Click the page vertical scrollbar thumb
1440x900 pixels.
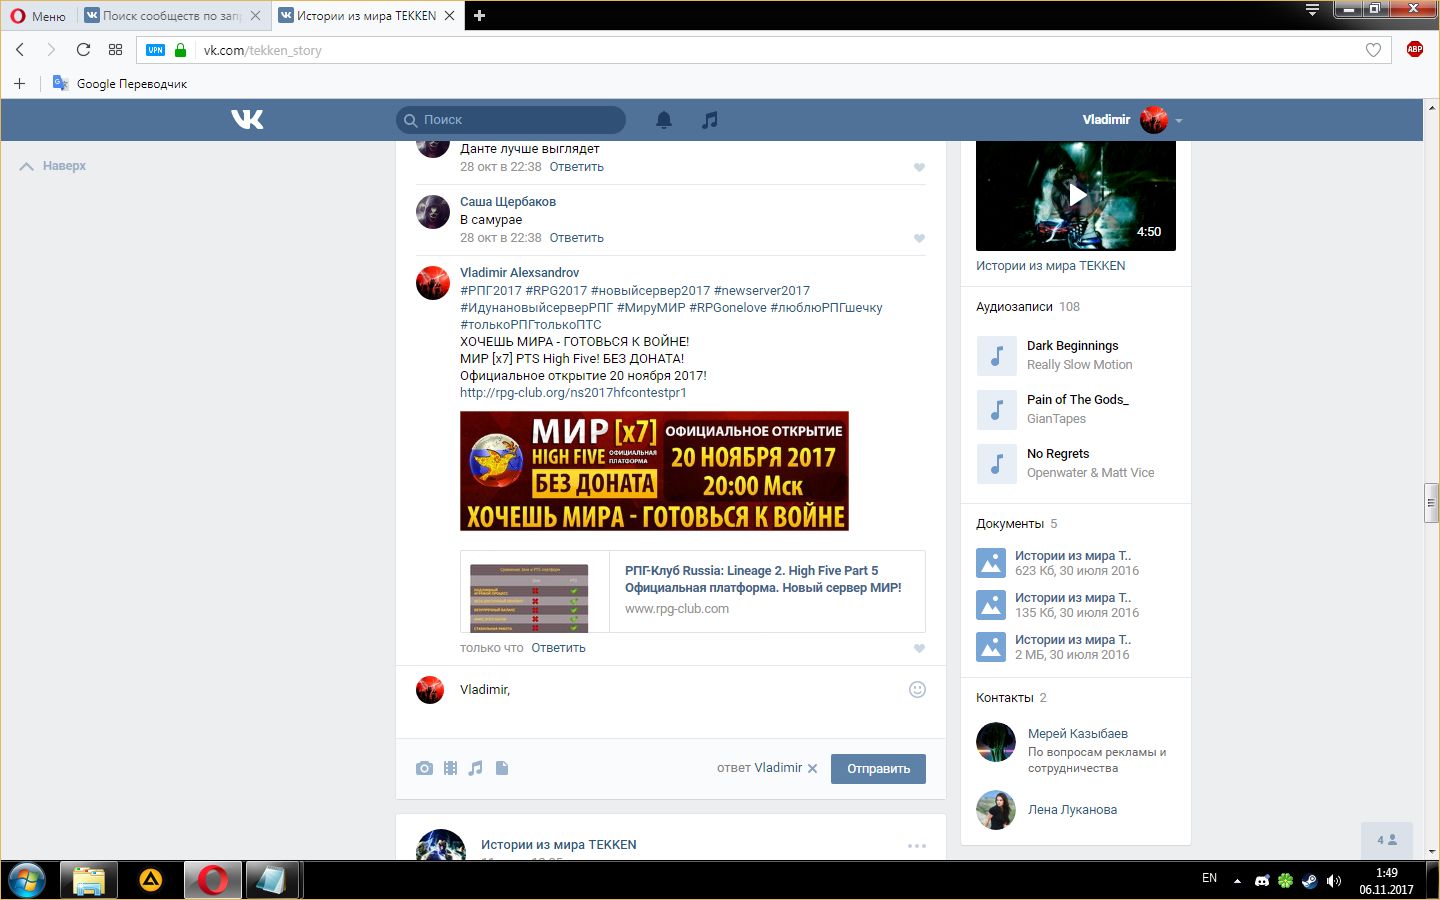coord(1431,503)
